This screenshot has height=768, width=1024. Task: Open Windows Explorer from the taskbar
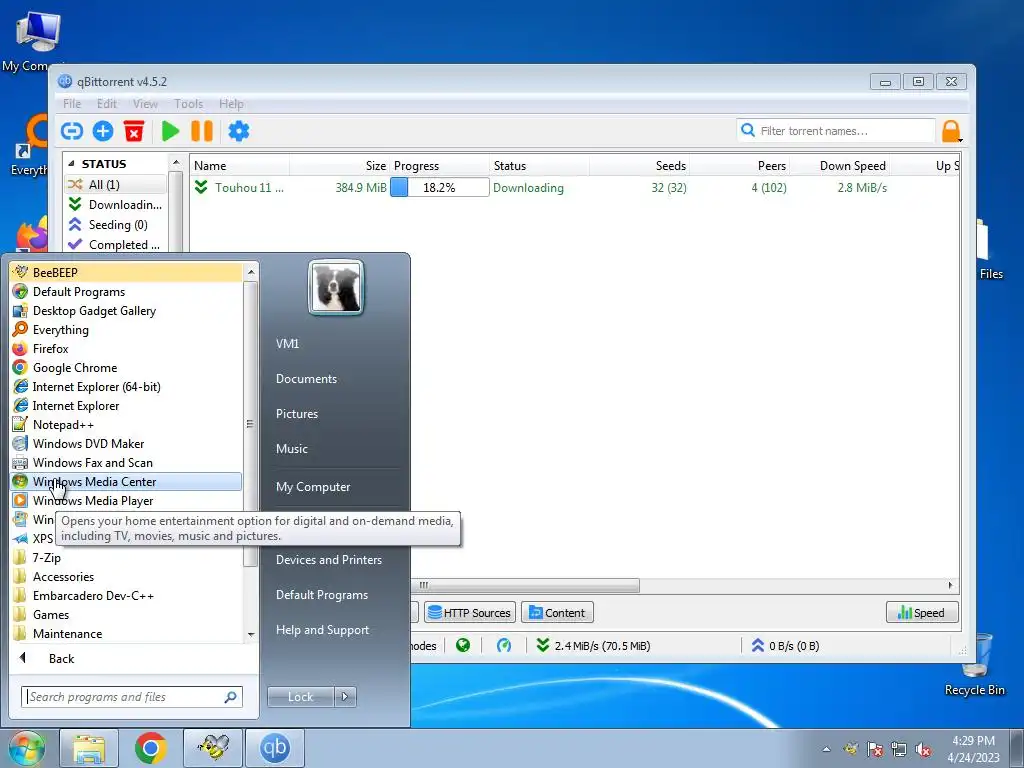[x=89, y=748]
